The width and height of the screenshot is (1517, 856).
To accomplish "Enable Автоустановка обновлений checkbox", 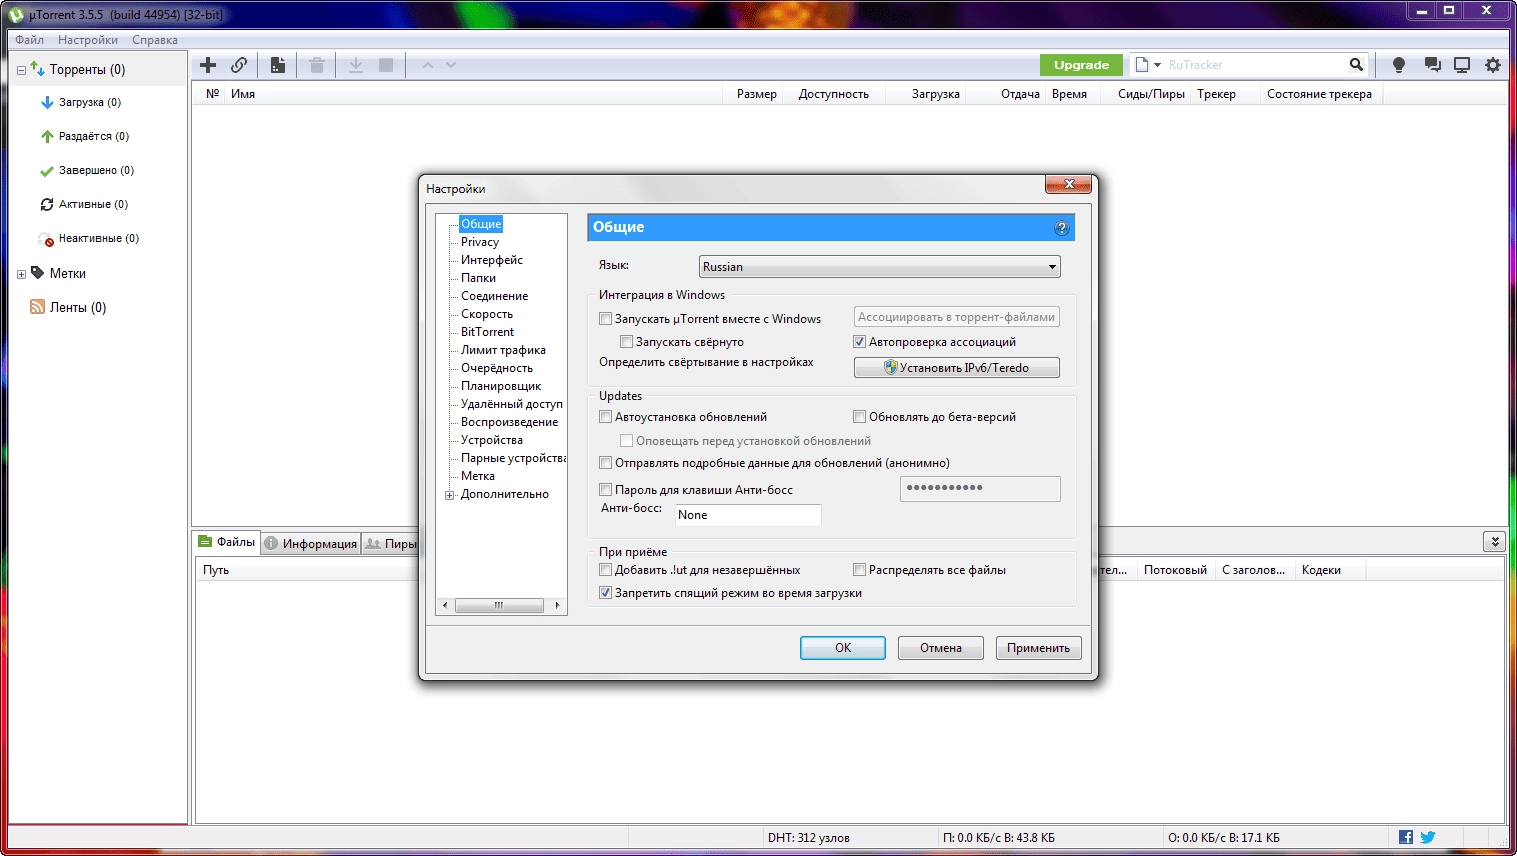I will click(605, 417).
